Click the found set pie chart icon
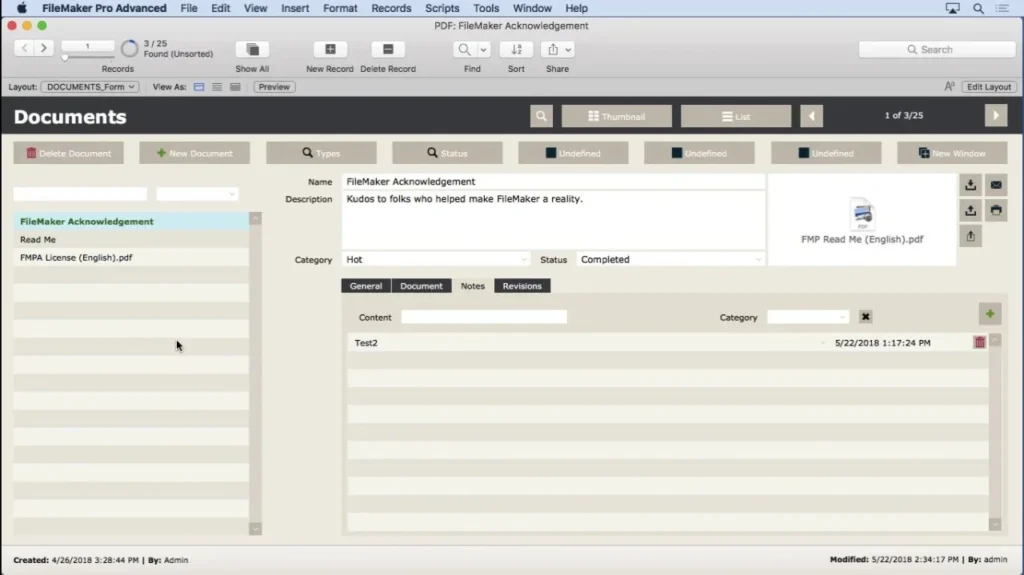The height and width of the screenshot is (575, 1024). [x=129, y=48]
